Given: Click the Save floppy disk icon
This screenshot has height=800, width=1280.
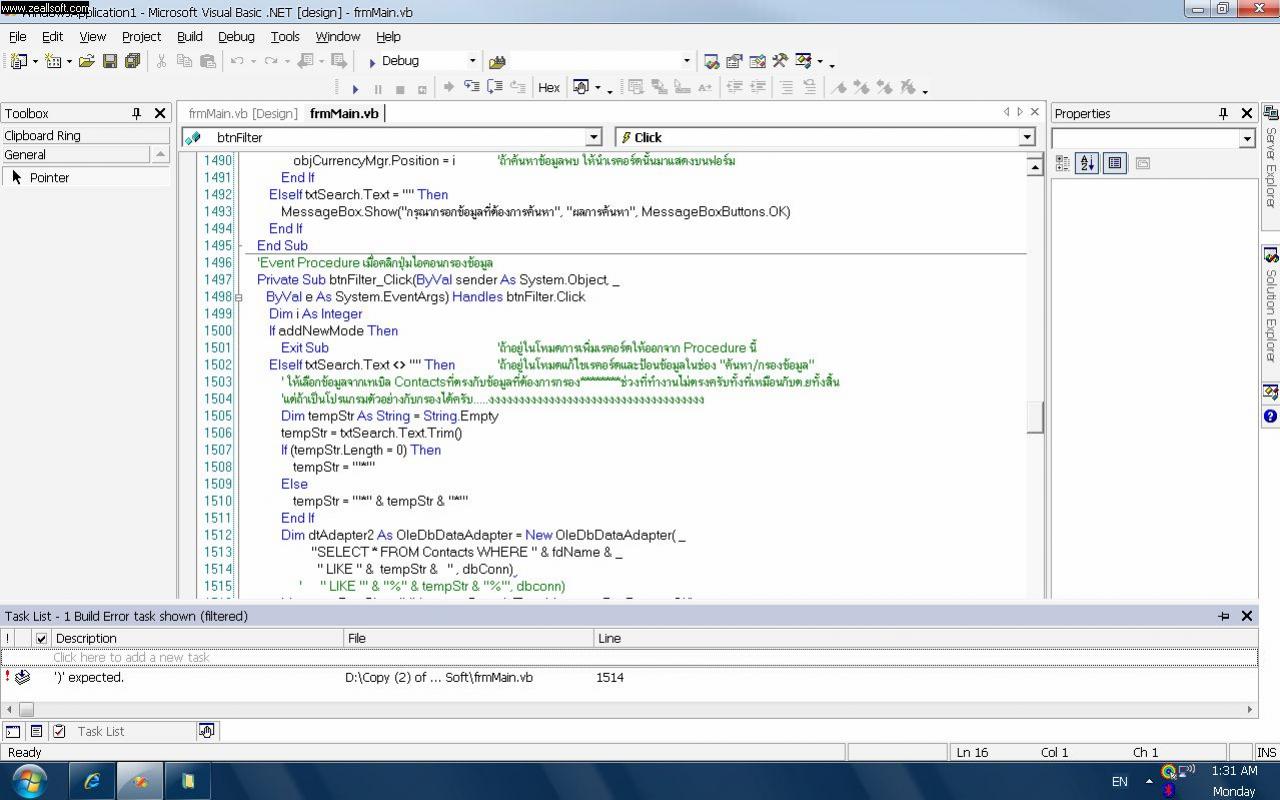Looking at the screenshot, I should point(110,61).
